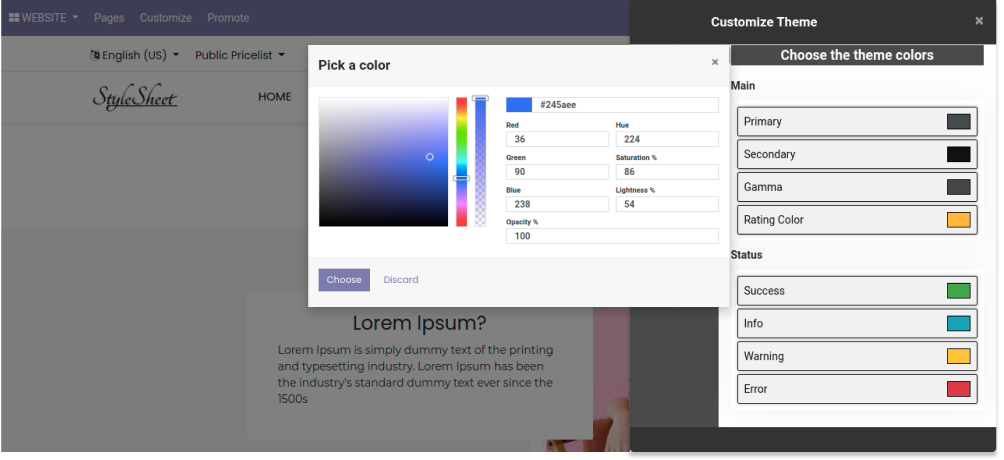Click the Secondary black swatch
This screenshot has width=1004, height=460.
point(959,154)
